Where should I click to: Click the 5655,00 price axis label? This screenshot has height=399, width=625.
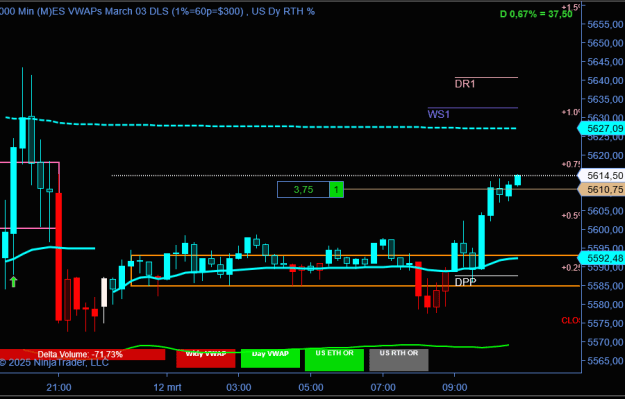(x=605, y=24)
